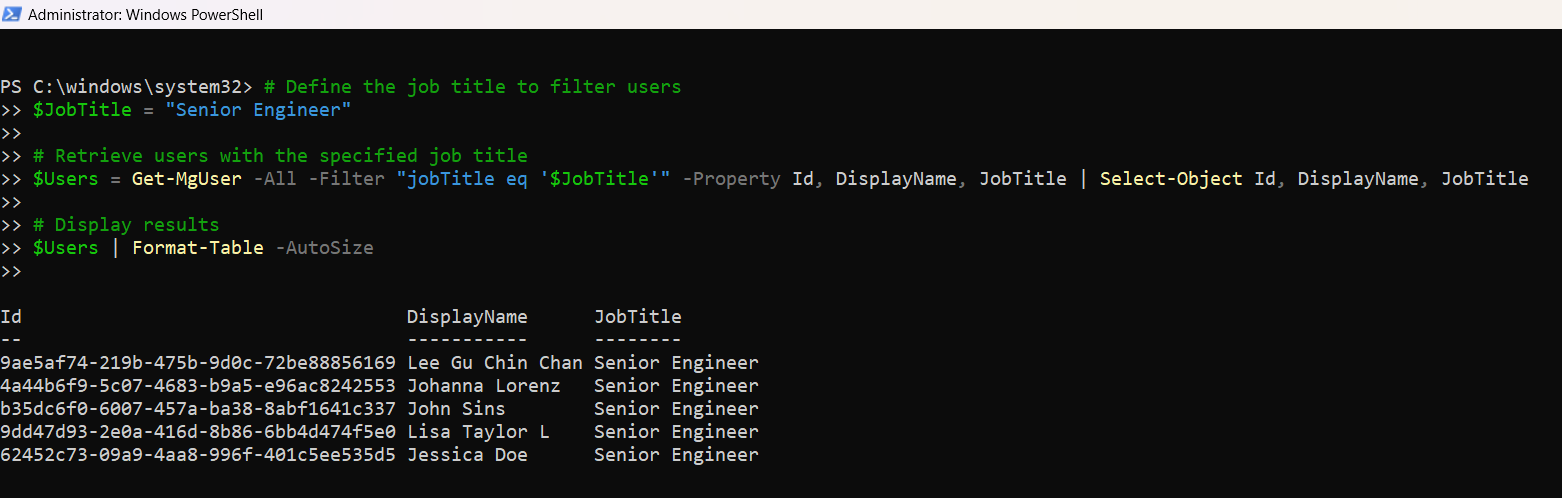Click the Format-Table cmdlet text
The width and height of the screenshot is (1562, 498).
pyautogui.click(x=197, y=248)
